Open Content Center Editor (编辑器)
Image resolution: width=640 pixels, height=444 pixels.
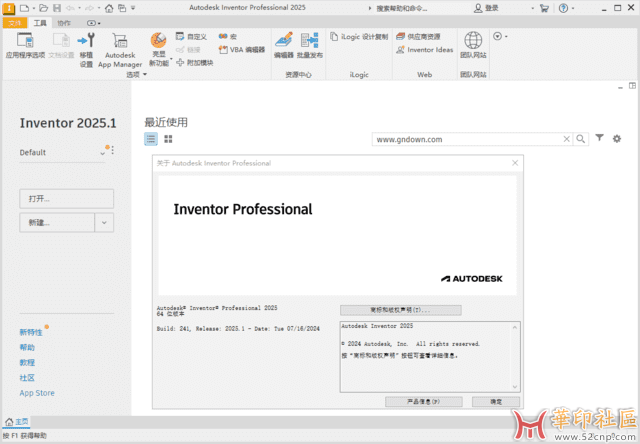point(284,45)
